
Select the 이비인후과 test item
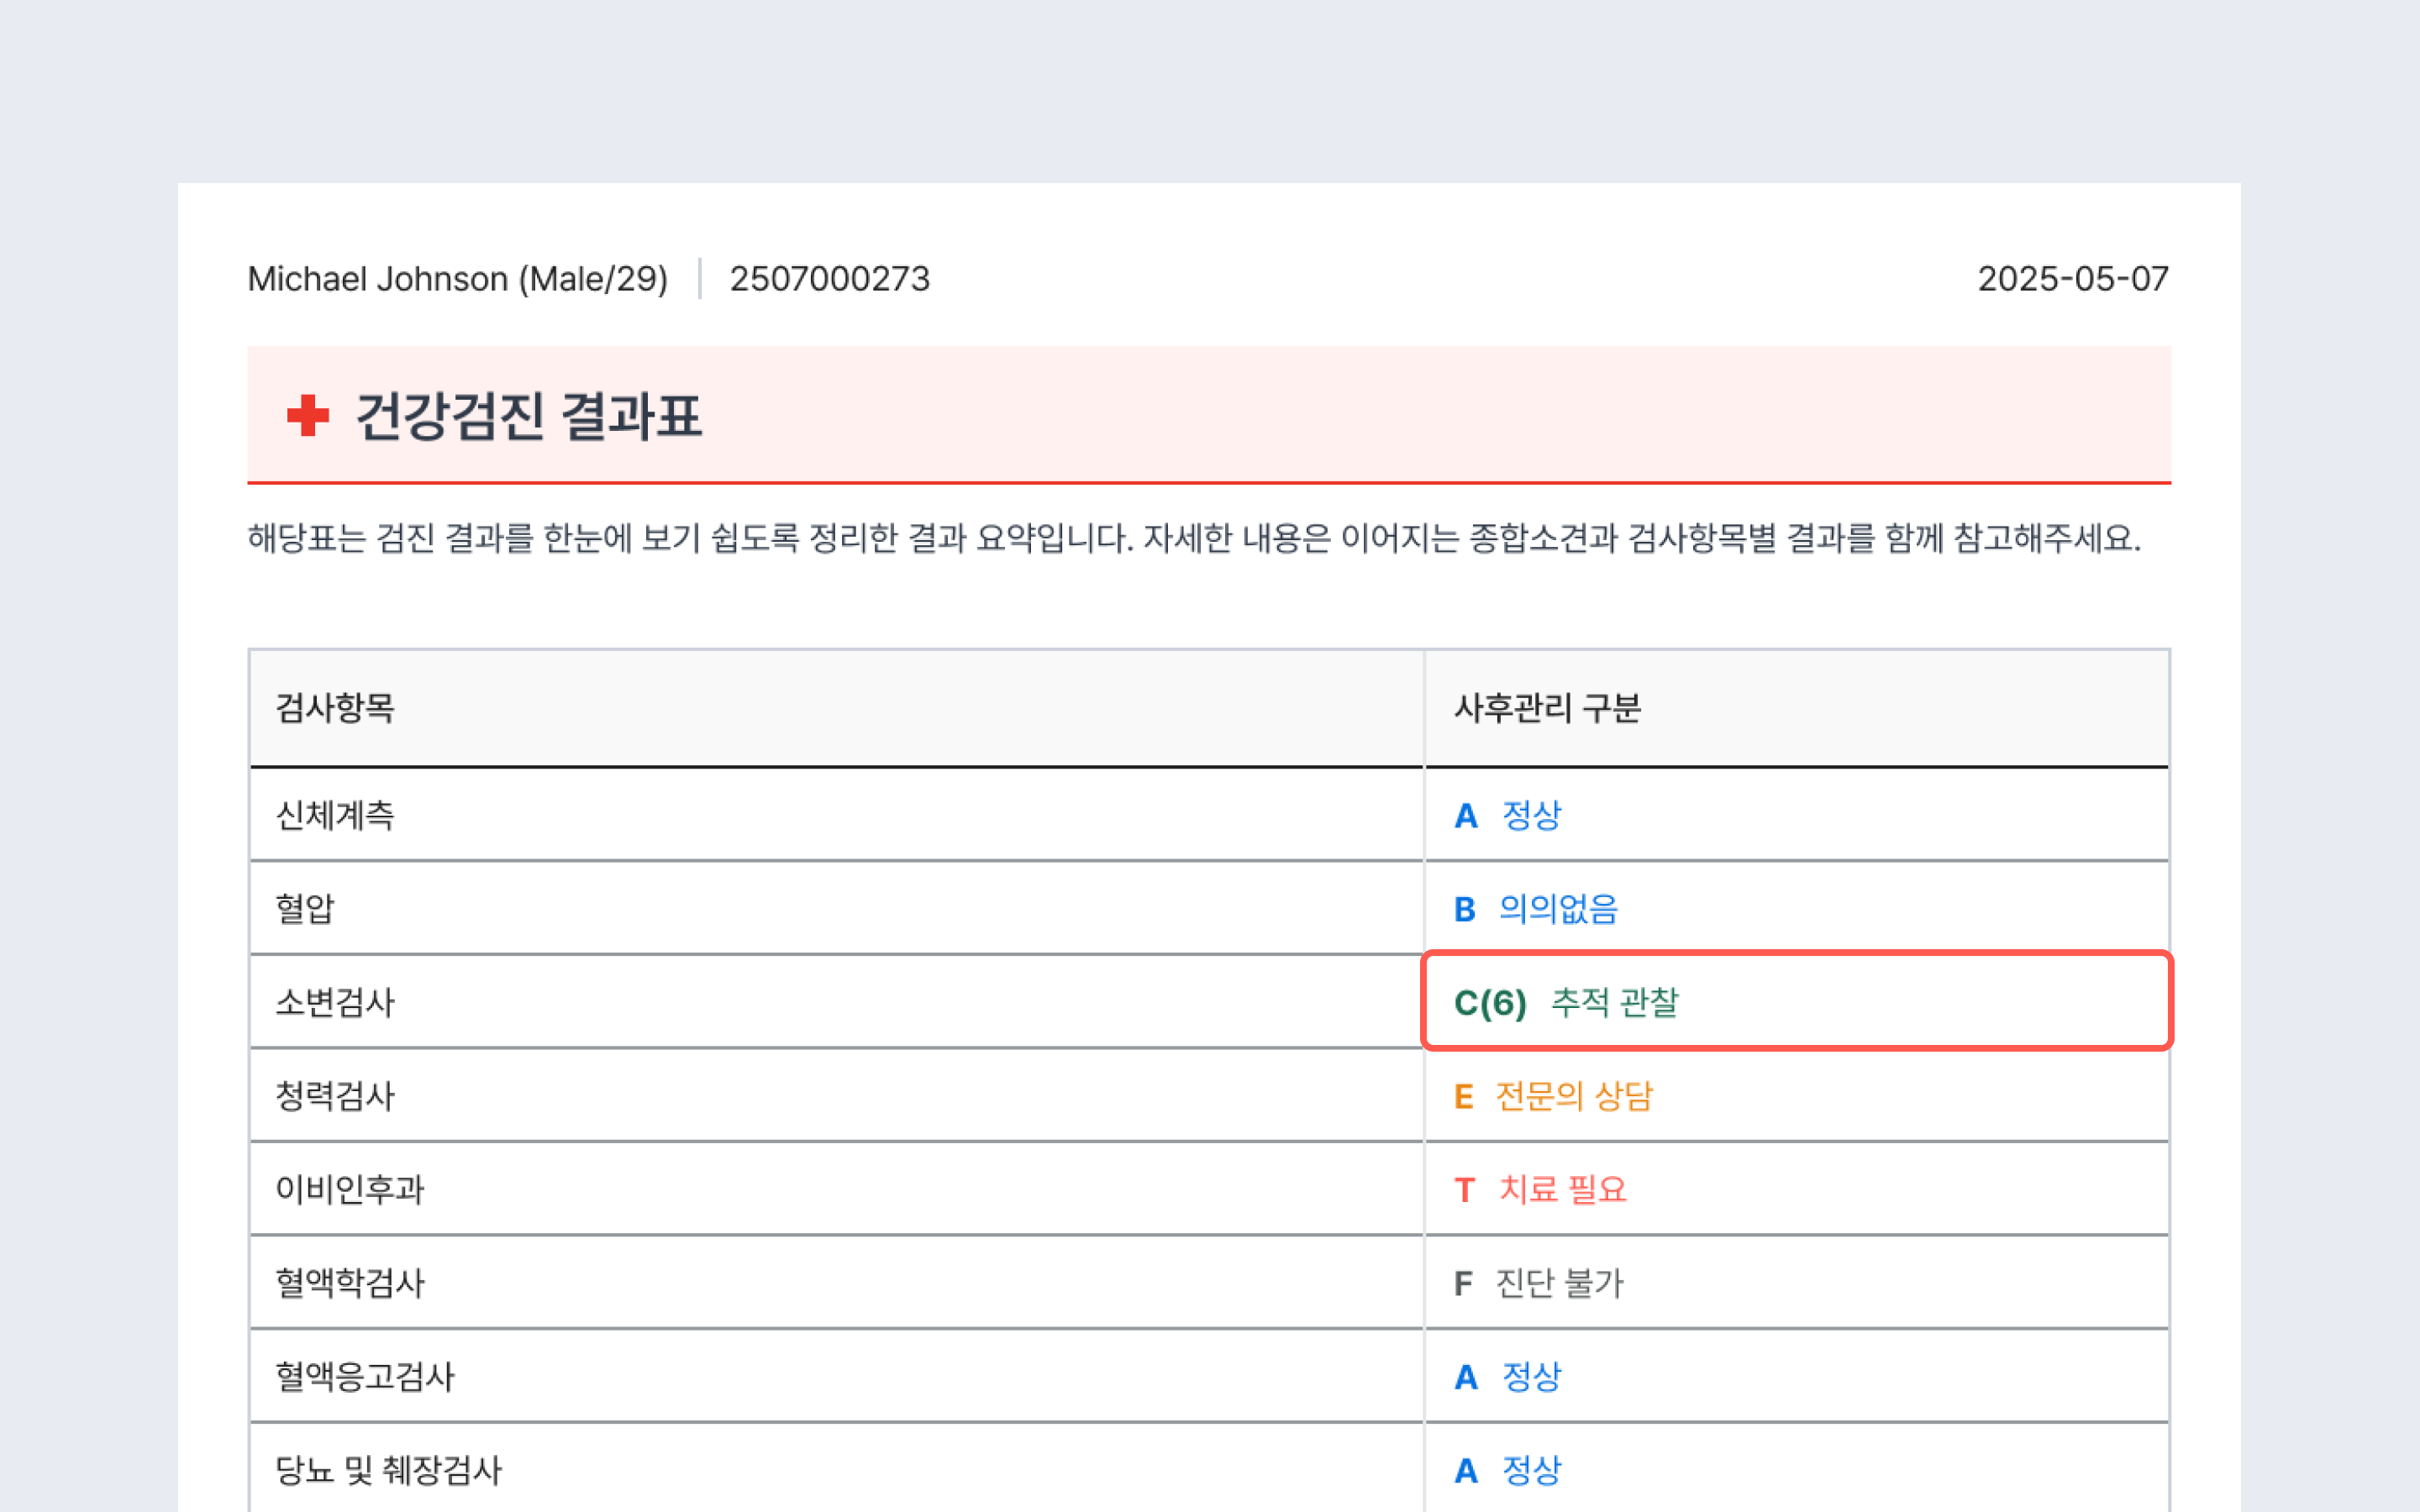[x=350, y=1189]
